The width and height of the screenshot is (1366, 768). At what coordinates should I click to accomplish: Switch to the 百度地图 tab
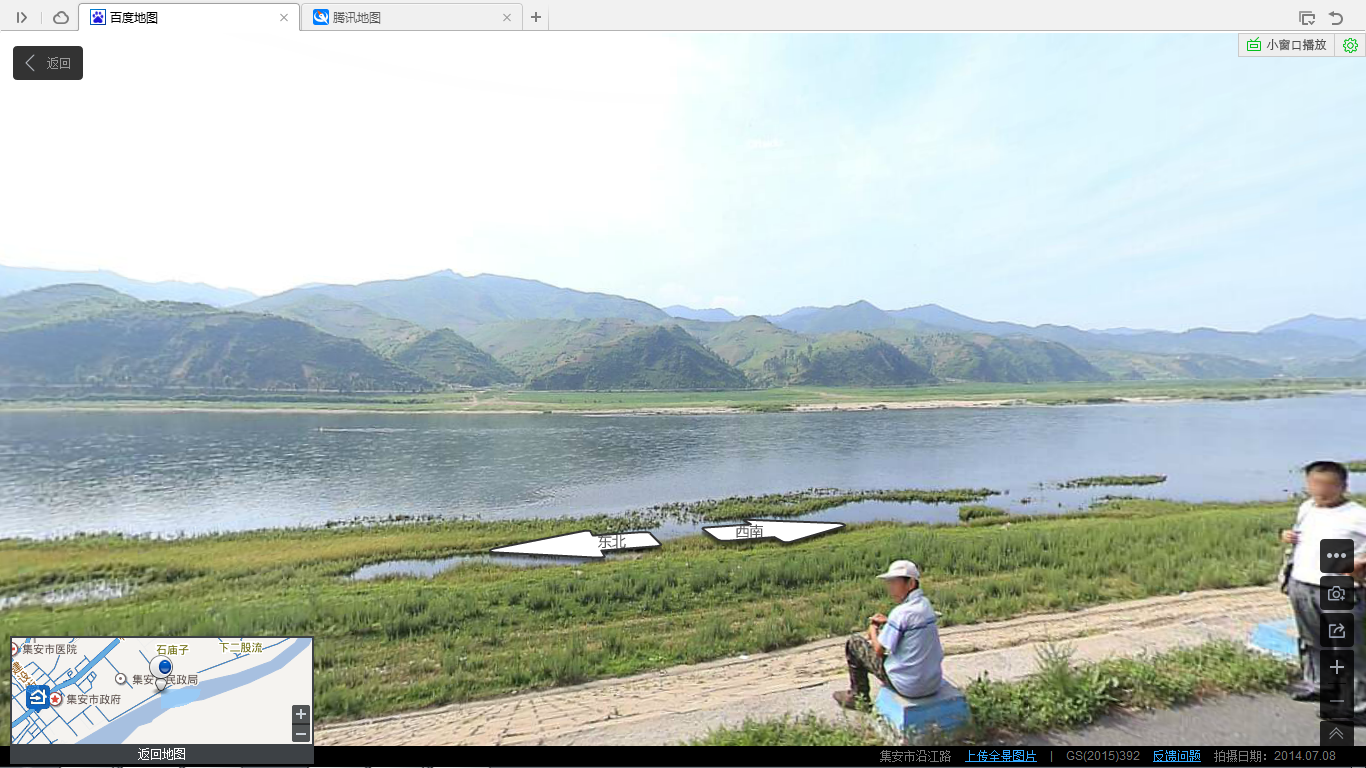pyautogui.click(x=189, y=17)
